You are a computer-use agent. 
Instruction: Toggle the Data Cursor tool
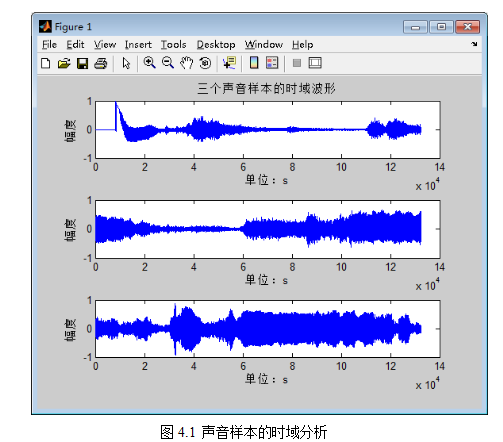click(229, 63)
